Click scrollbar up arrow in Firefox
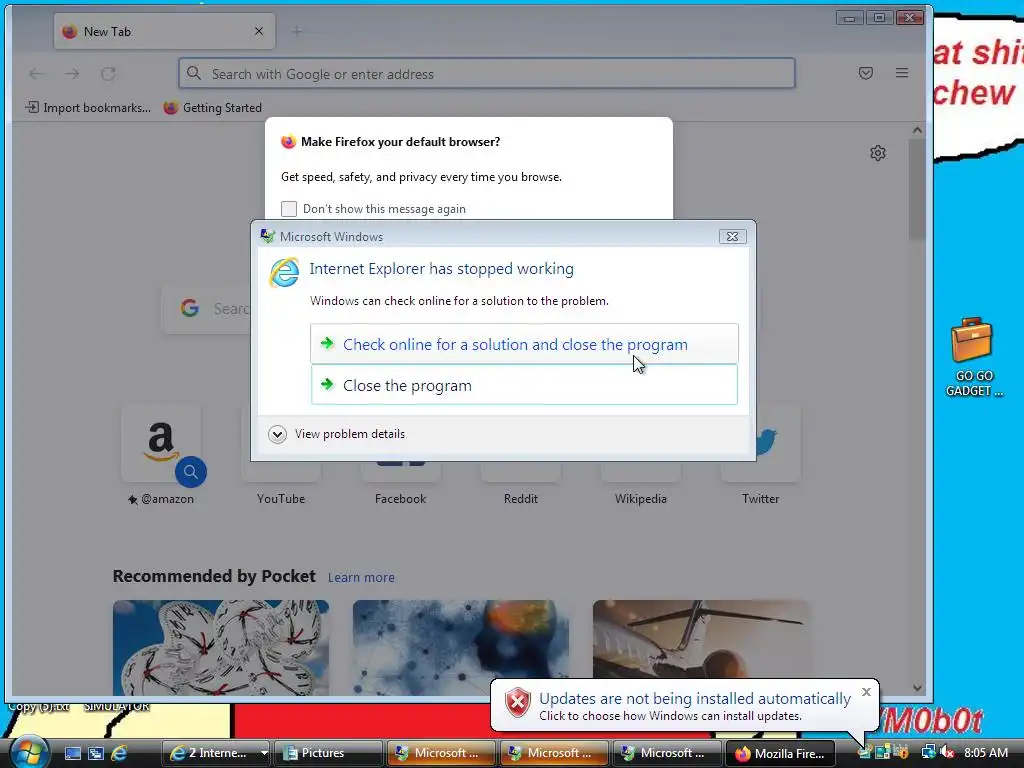The height and width of the screenshot is (768, 1024). pos(917,130)
